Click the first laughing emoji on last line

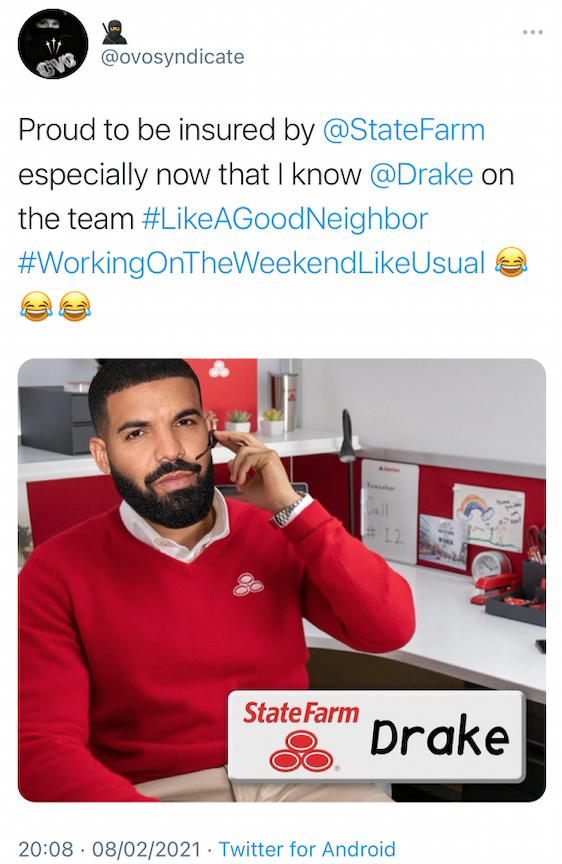tap(36, 306)
